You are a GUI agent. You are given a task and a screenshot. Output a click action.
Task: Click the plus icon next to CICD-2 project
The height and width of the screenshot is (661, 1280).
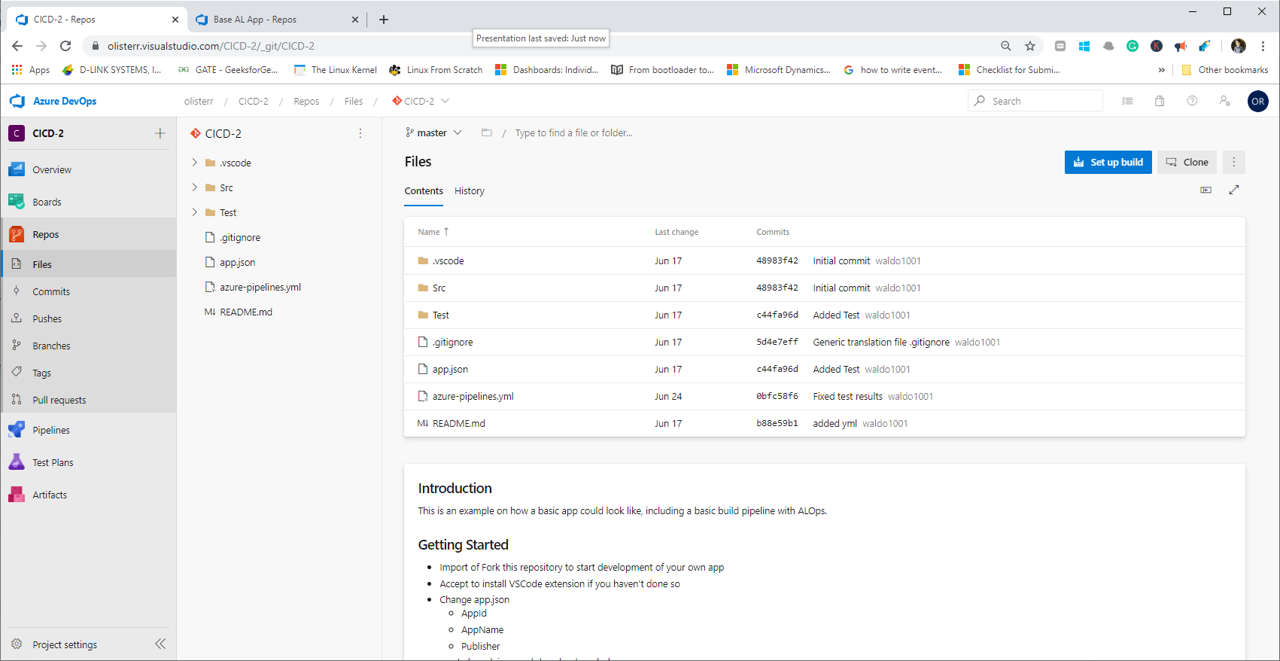tap(160, 133)
